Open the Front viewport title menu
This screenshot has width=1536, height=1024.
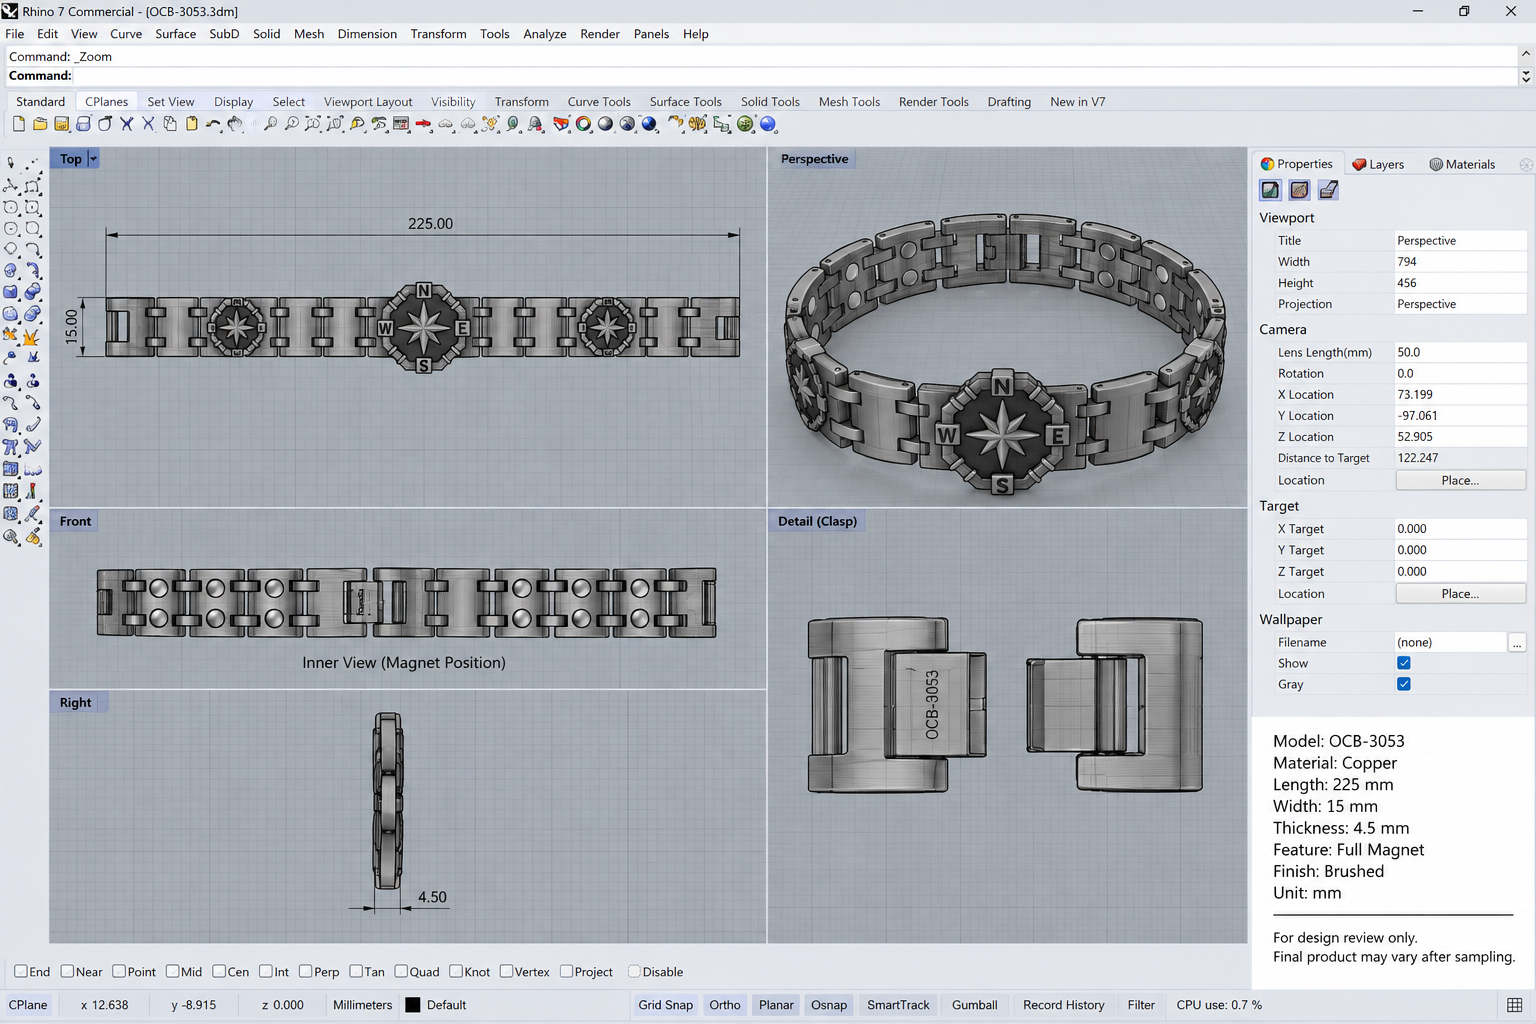click(x=75, y=521)
